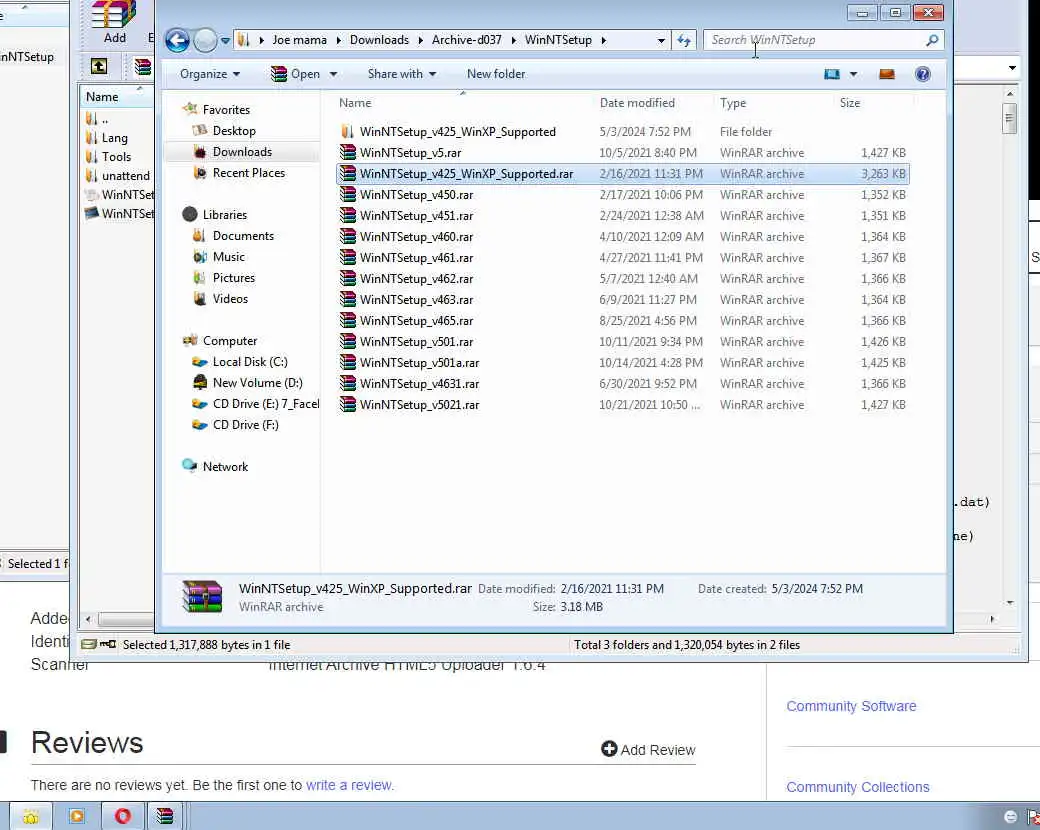The image size is (1040, 830).
Task: Click WinRAR vertical scrollbar thumb
Action: pos(1009,118)
